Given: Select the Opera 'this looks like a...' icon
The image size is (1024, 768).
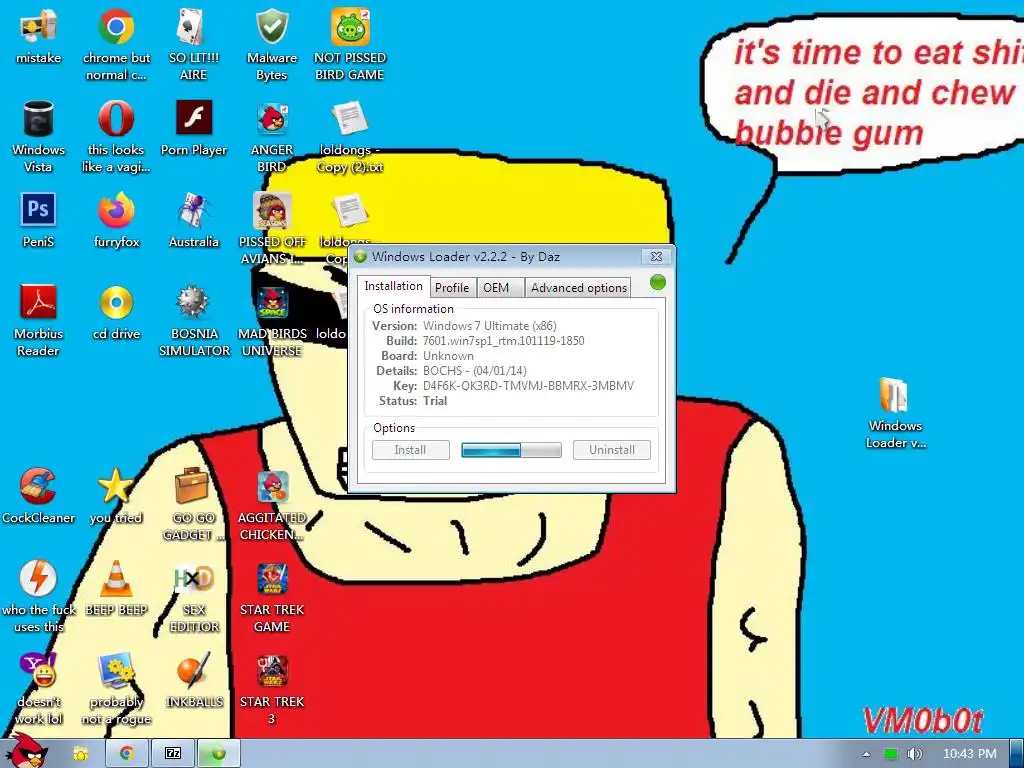Looking at the screenshot, I should (116, 136).
